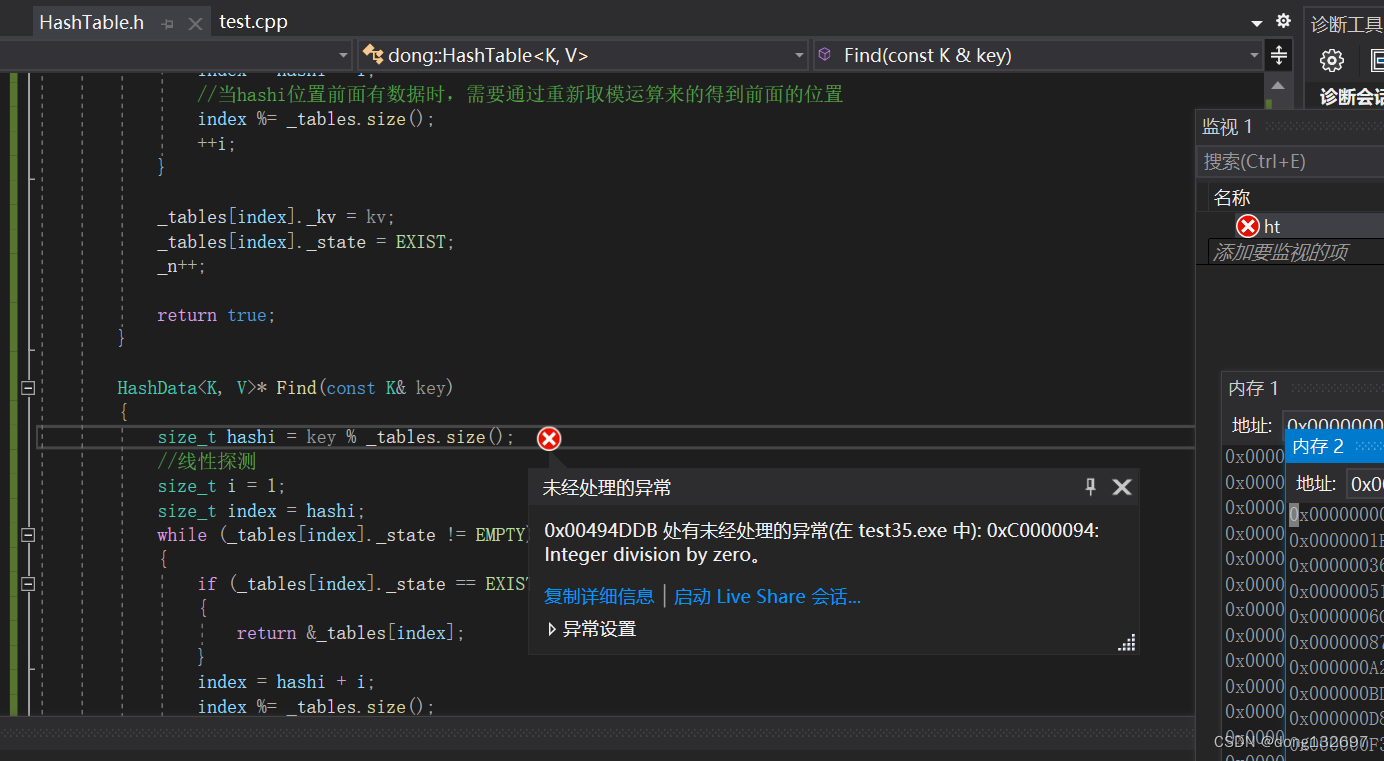The image size is (1384, 761).
Task: Focus the 内存 1 address field
Action: 1334,425
